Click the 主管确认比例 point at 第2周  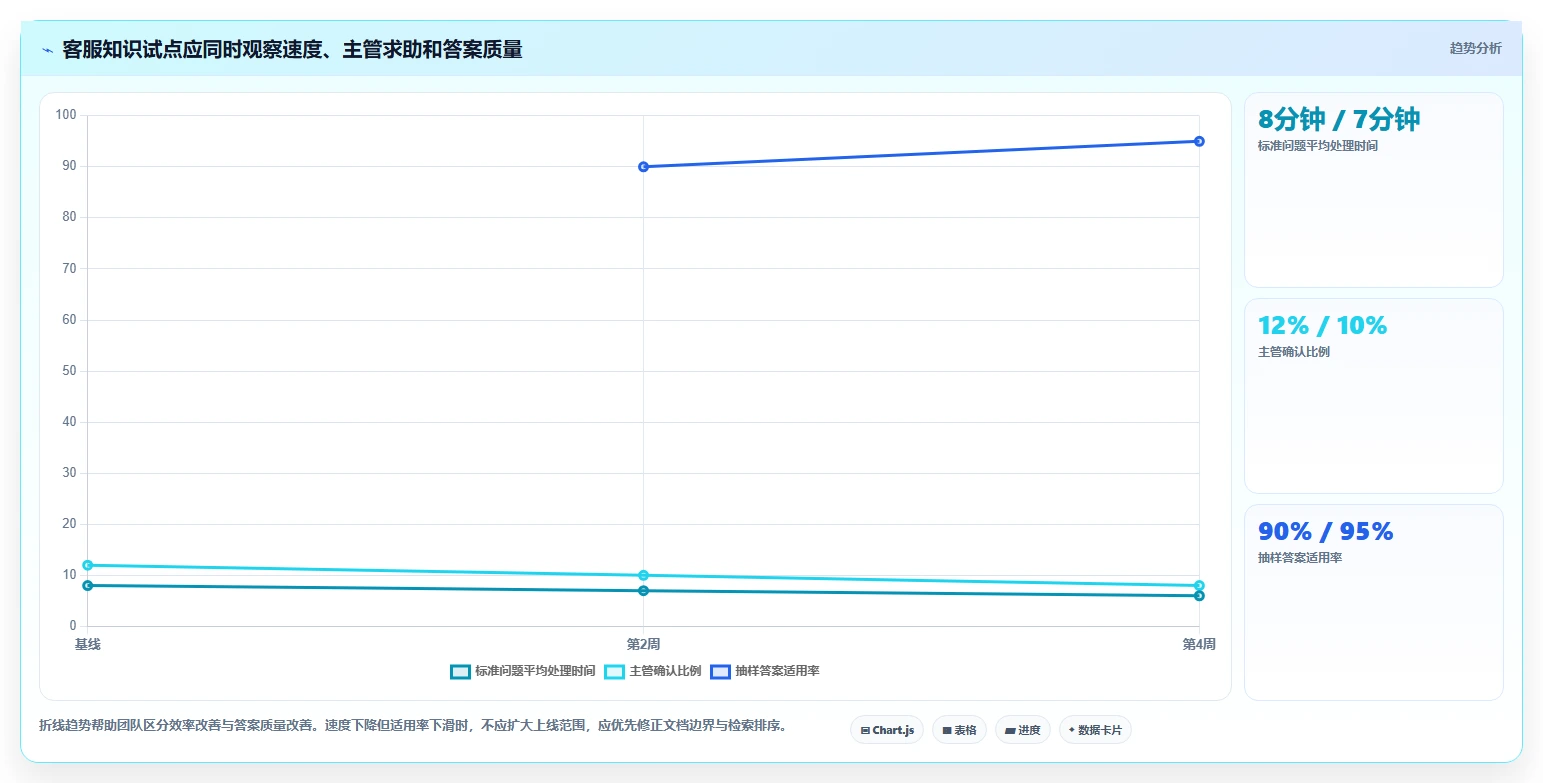click(x=643, y=575)
